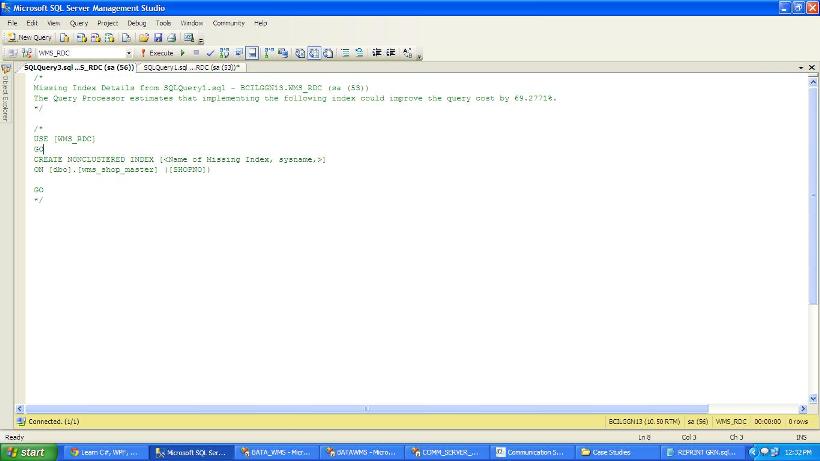Image resolution: width=820 pixels, height=461 pixels.
Task: Switch output to Results to File
Action: click(328, 53)
